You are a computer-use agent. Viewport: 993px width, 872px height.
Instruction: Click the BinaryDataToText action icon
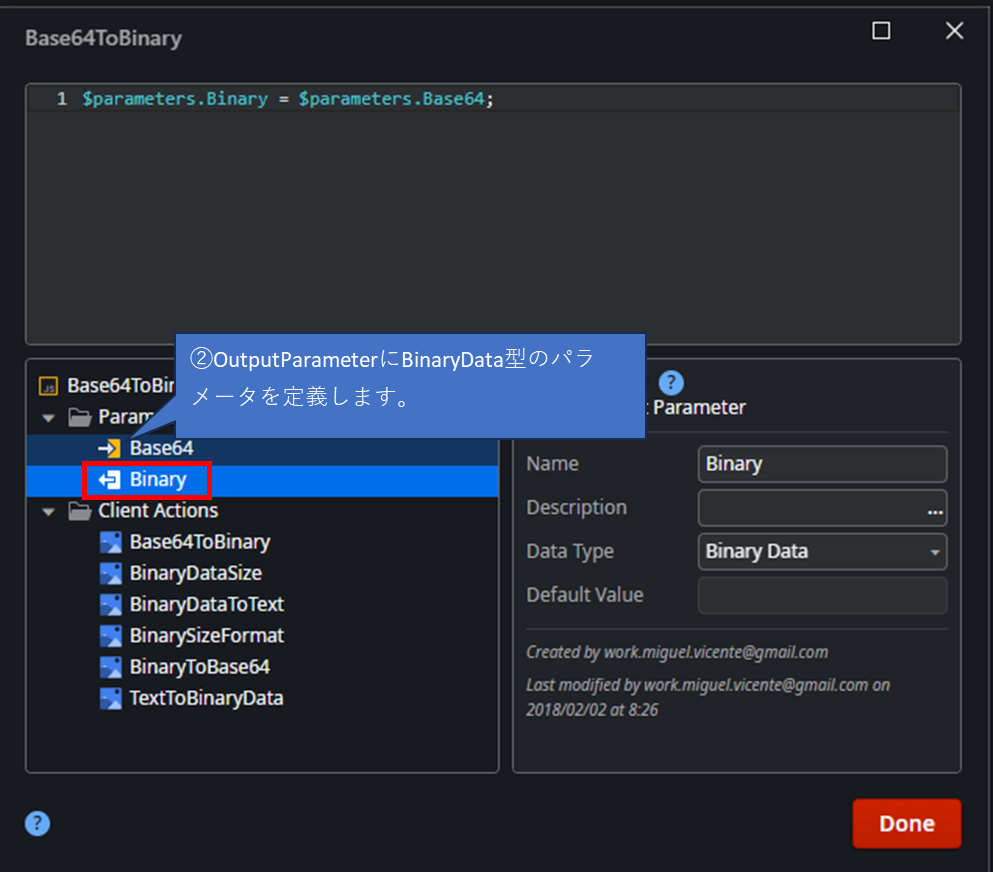pos(111,604)
